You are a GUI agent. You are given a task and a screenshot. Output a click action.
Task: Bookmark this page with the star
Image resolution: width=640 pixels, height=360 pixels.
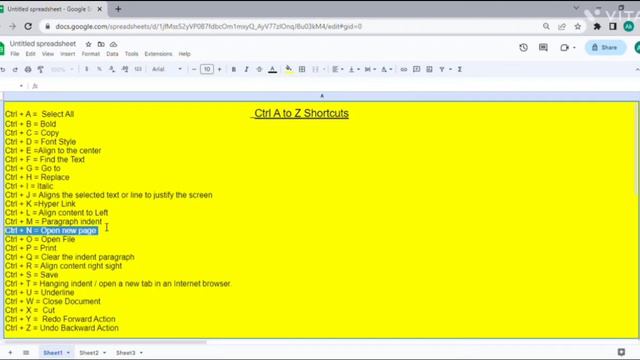(578, 27)
